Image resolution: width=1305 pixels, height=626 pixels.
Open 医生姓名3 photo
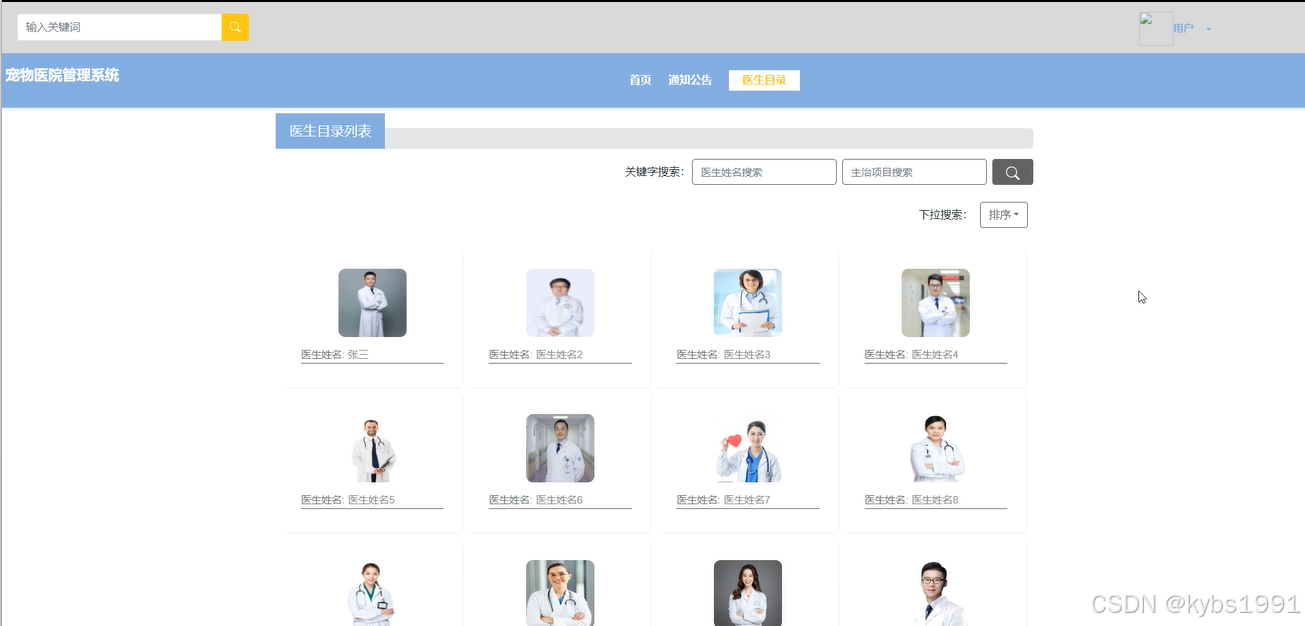pyautogui.click(x=748, y=303)
